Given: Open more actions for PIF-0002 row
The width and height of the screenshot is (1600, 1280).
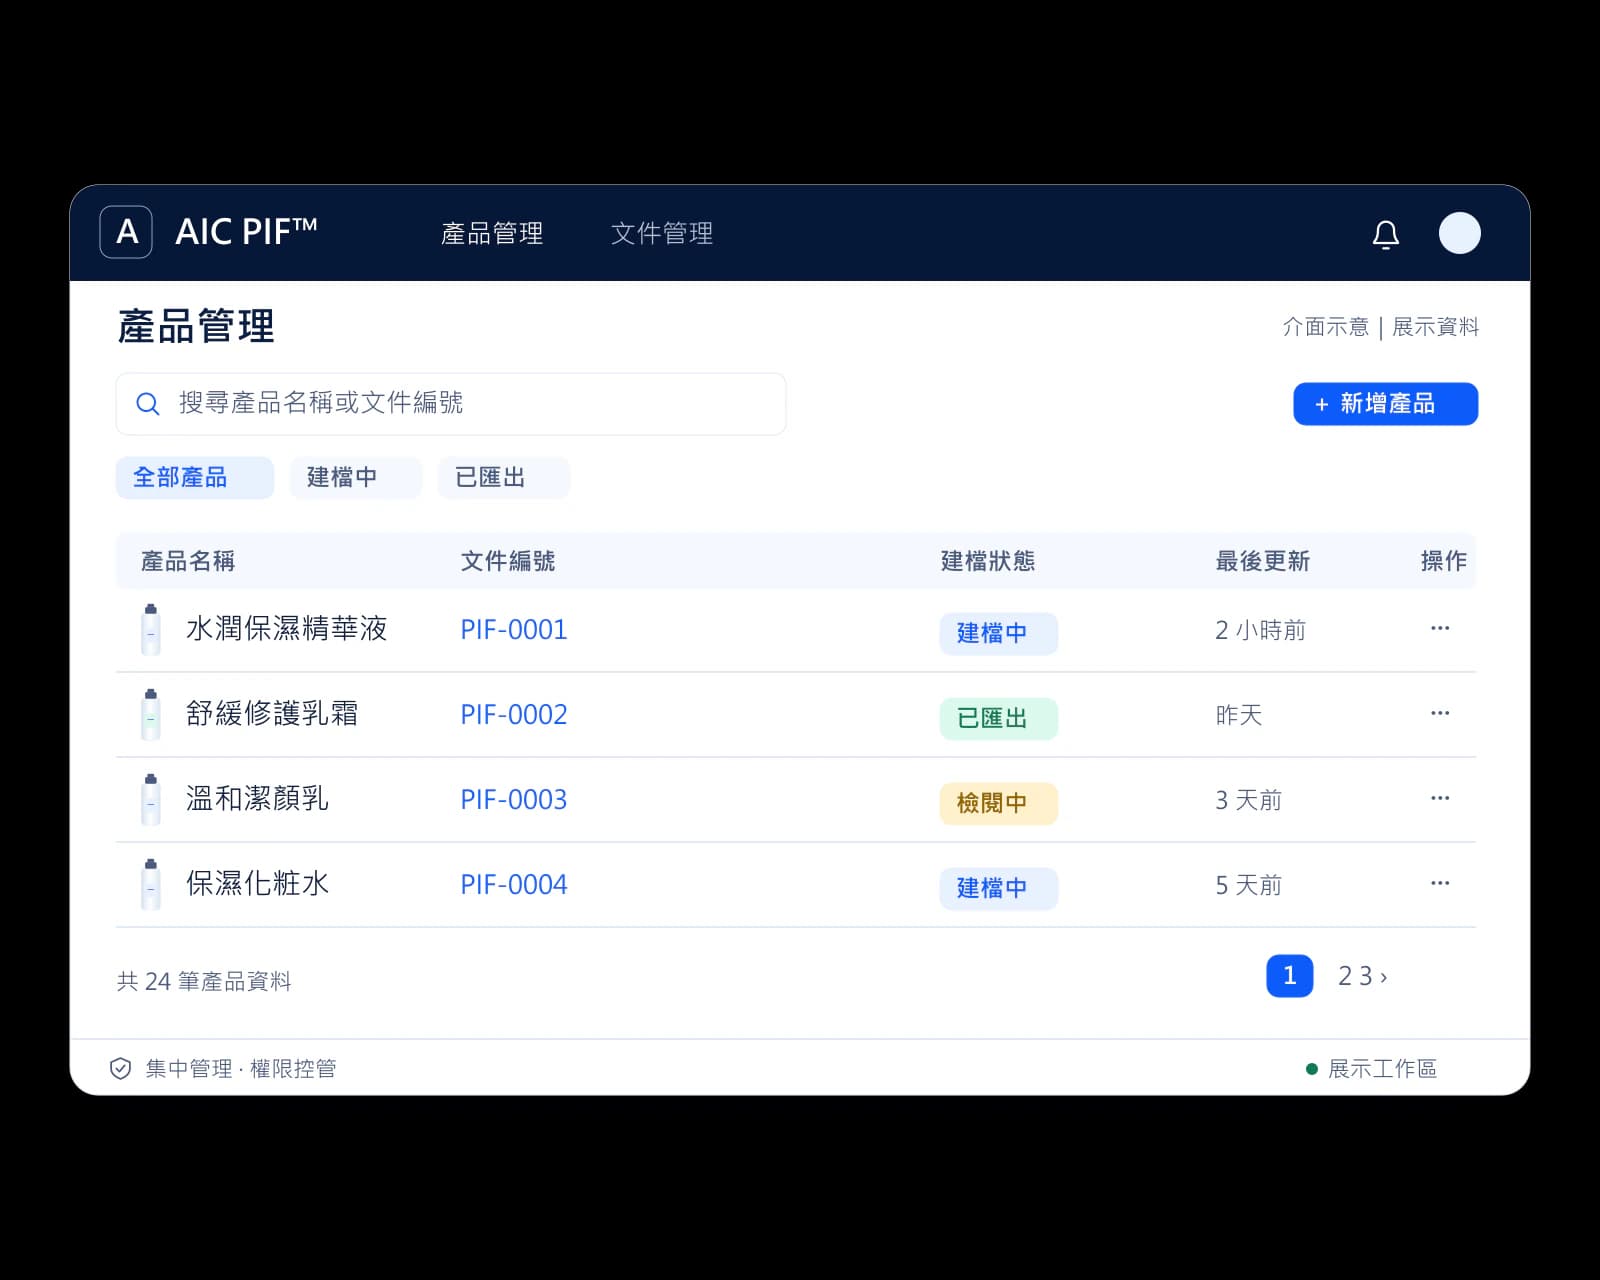Looking at the screenshot, I should pos(1440,713).
